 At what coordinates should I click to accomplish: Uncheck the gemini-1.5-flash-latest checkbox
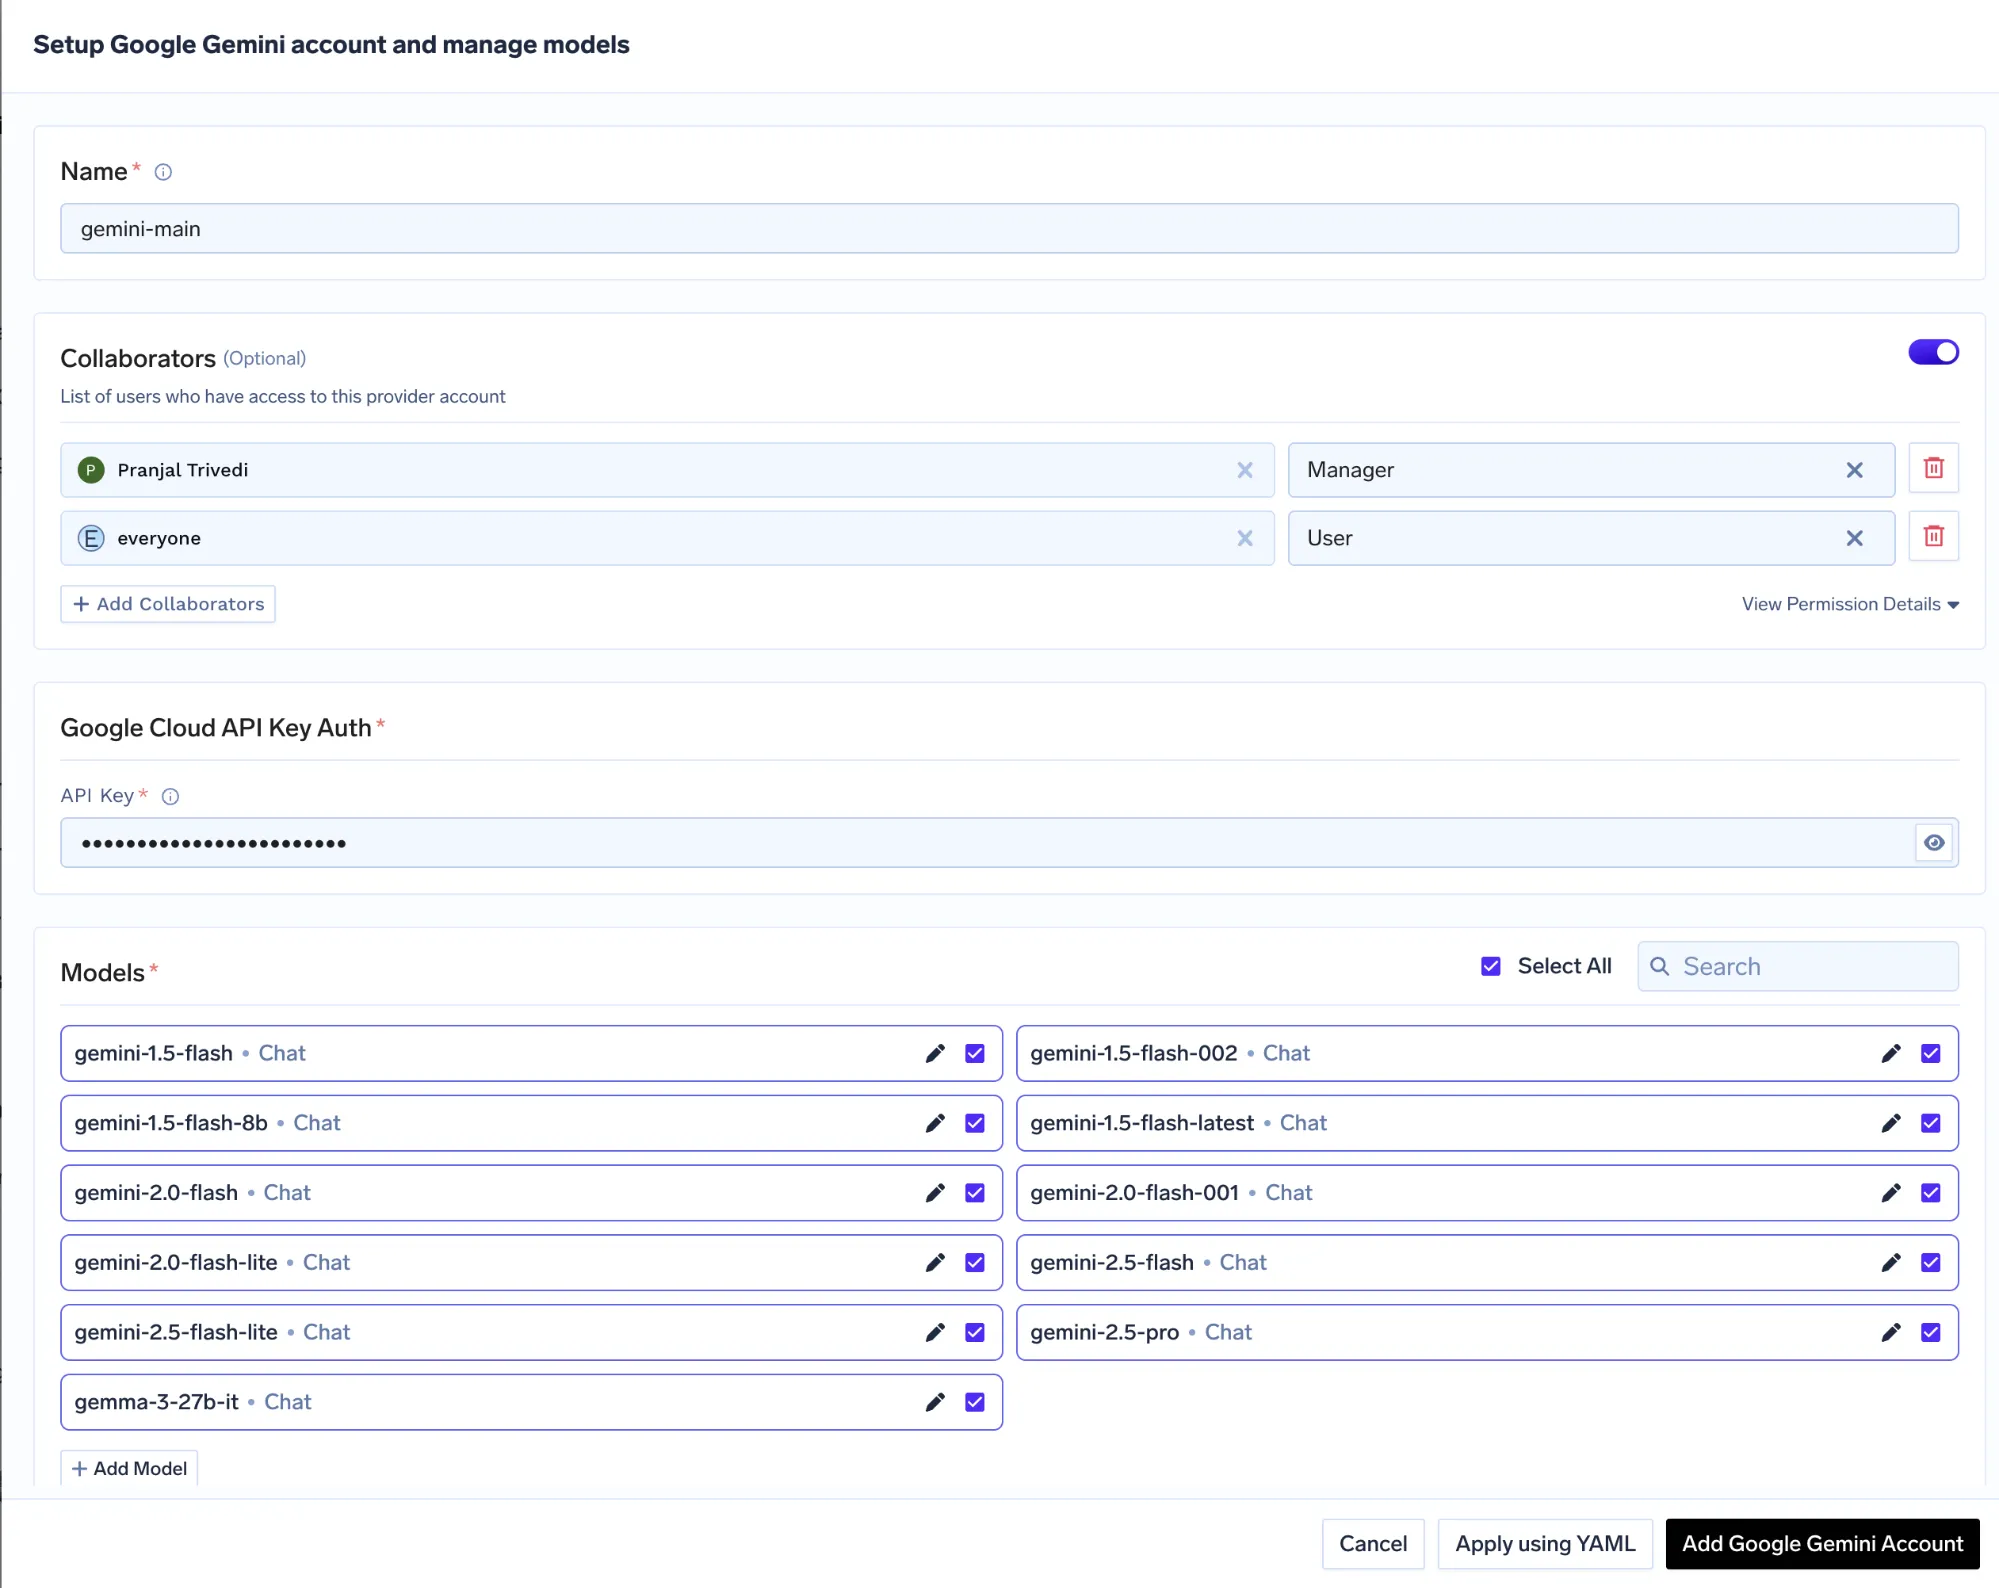tap(1931, 1123)
